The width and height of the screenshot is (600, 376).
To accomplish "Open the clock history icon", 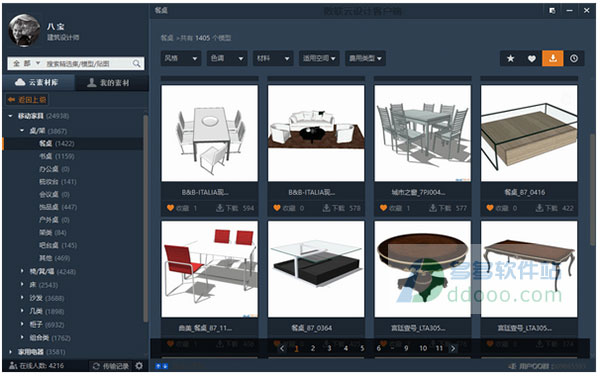I will [x=574, y=59].
